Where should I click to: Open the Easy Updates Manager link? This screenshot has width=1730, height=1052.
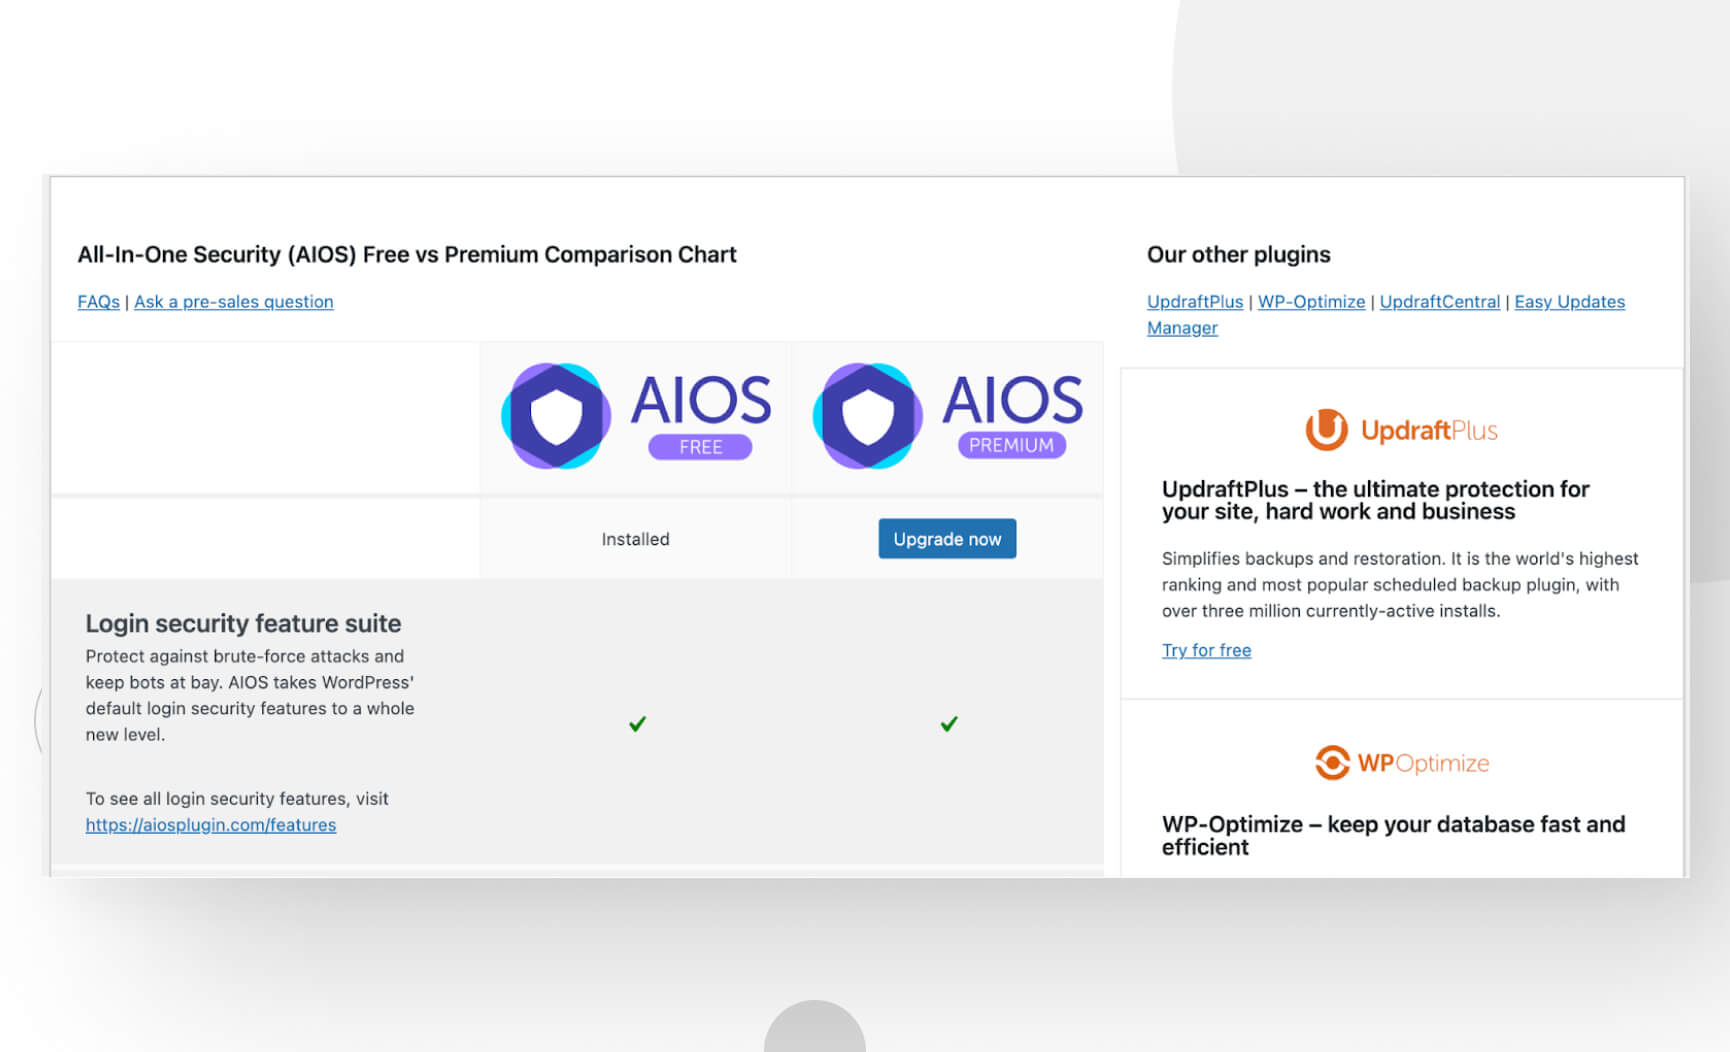click(x=1569, y=301)
